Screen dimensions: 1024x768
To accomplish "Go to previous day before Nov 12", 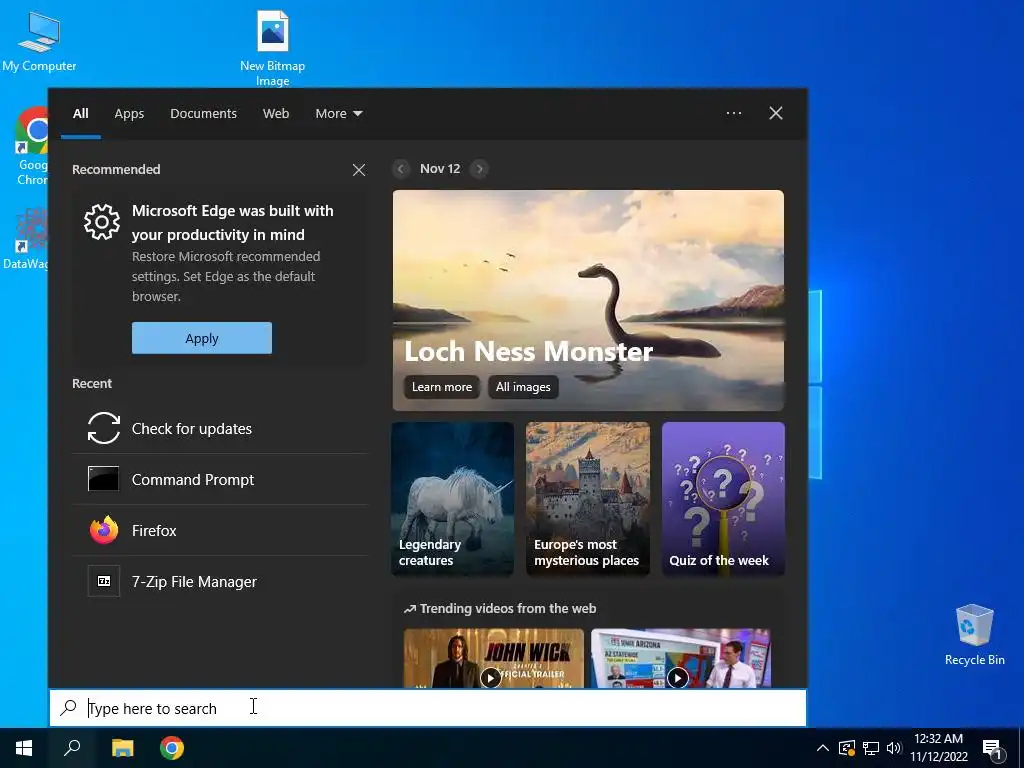I will (401, 169).
